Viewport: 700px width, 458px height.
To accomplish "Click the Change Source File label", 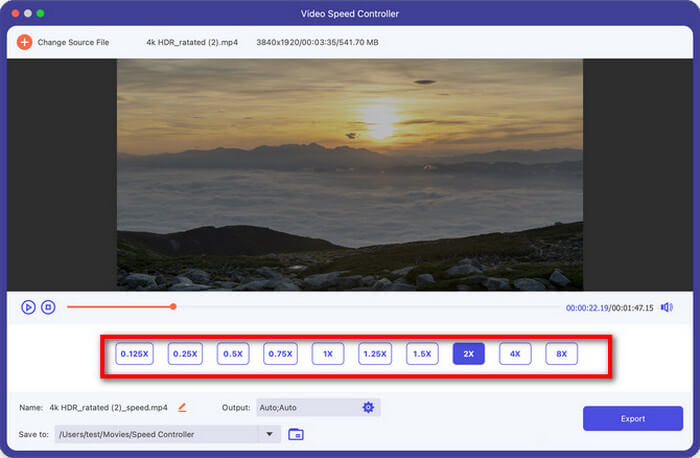I will tap(73, 42).
